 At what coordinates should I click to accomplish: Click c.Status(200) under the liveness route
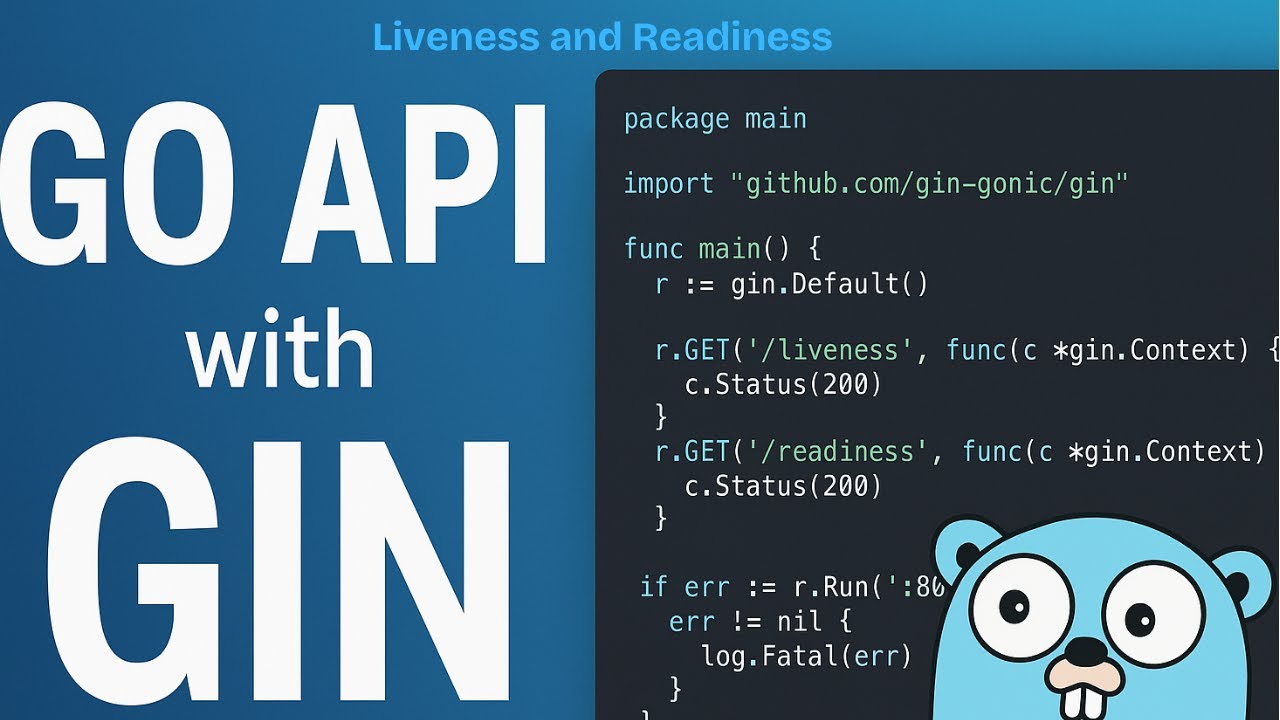(783, 384)
